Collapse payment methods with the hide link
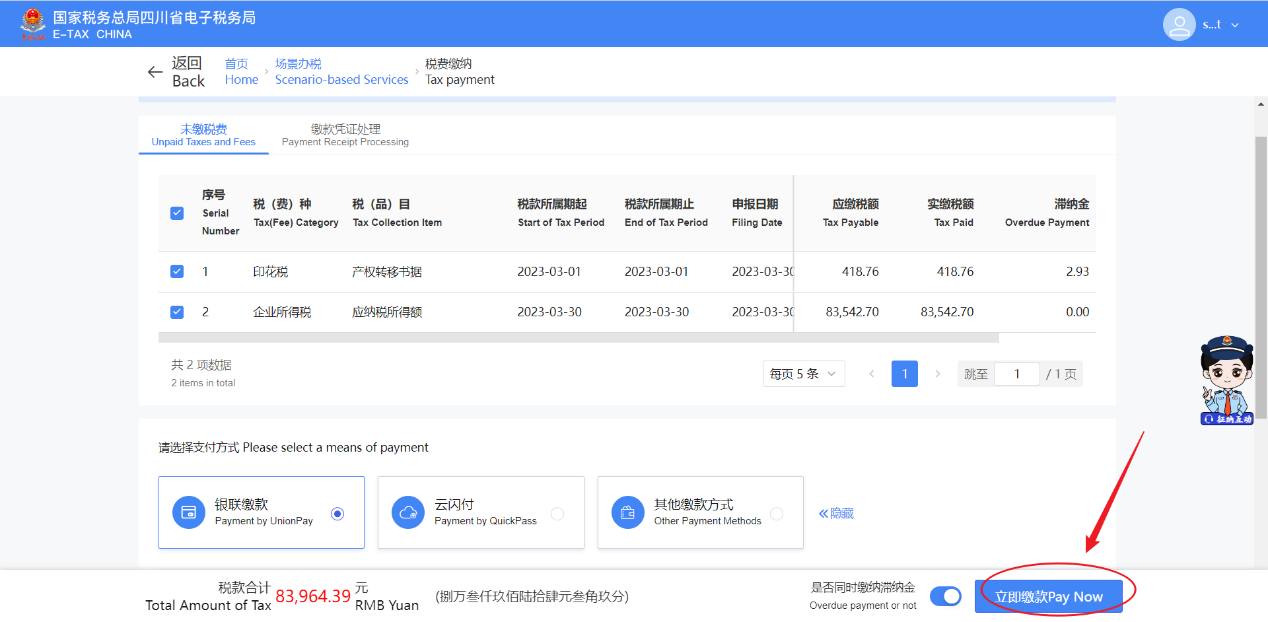Screen dimensions: 1268x622 pos(836,513)
